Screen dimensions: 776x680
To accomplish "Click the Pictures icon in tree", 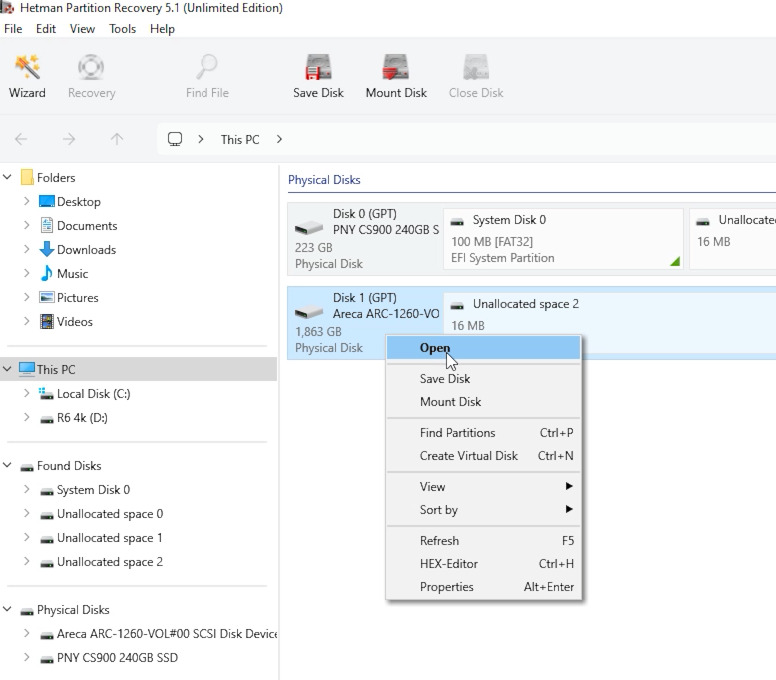I will [x=47, y=297].
